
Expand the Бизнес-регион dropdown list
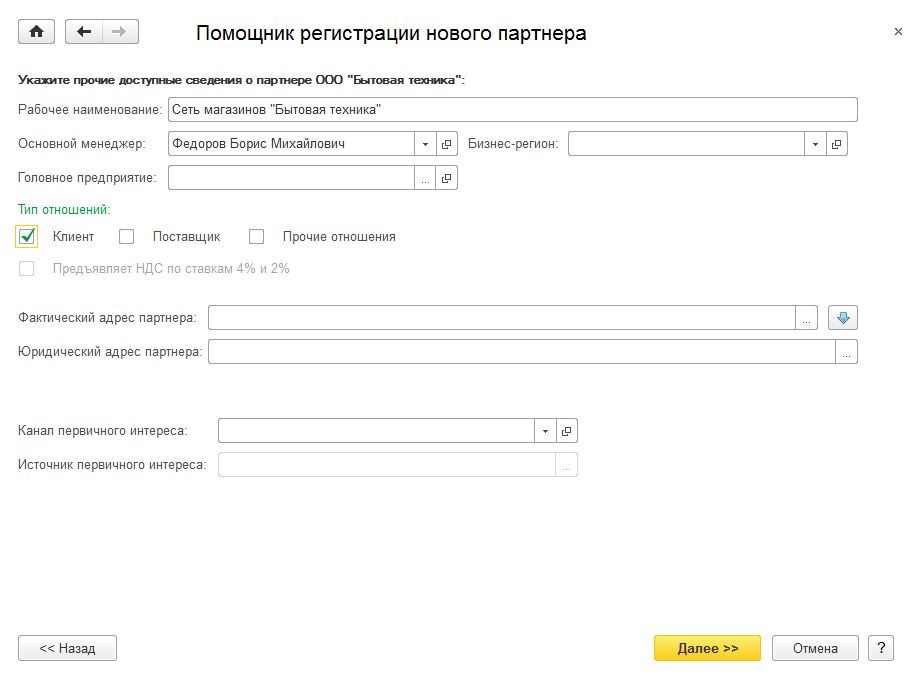(x=815, y=144)
